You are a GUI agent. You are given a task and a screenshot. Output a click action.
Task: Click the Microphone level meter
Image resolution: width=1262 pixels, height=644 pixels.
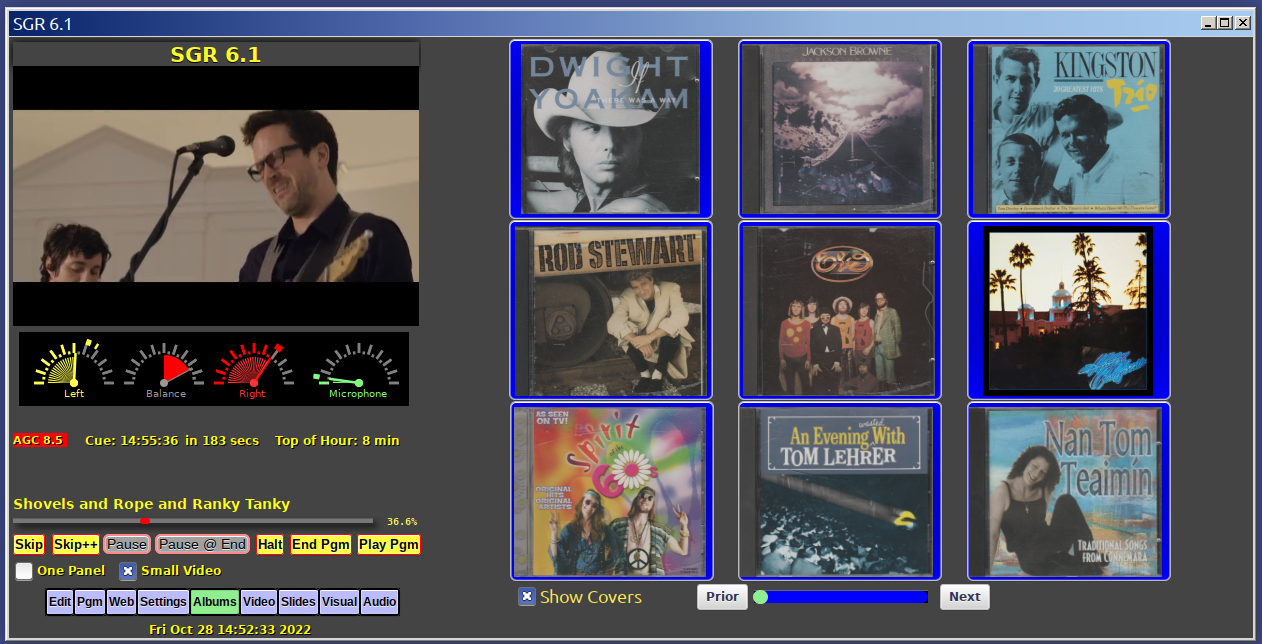[x=358, y=368]
